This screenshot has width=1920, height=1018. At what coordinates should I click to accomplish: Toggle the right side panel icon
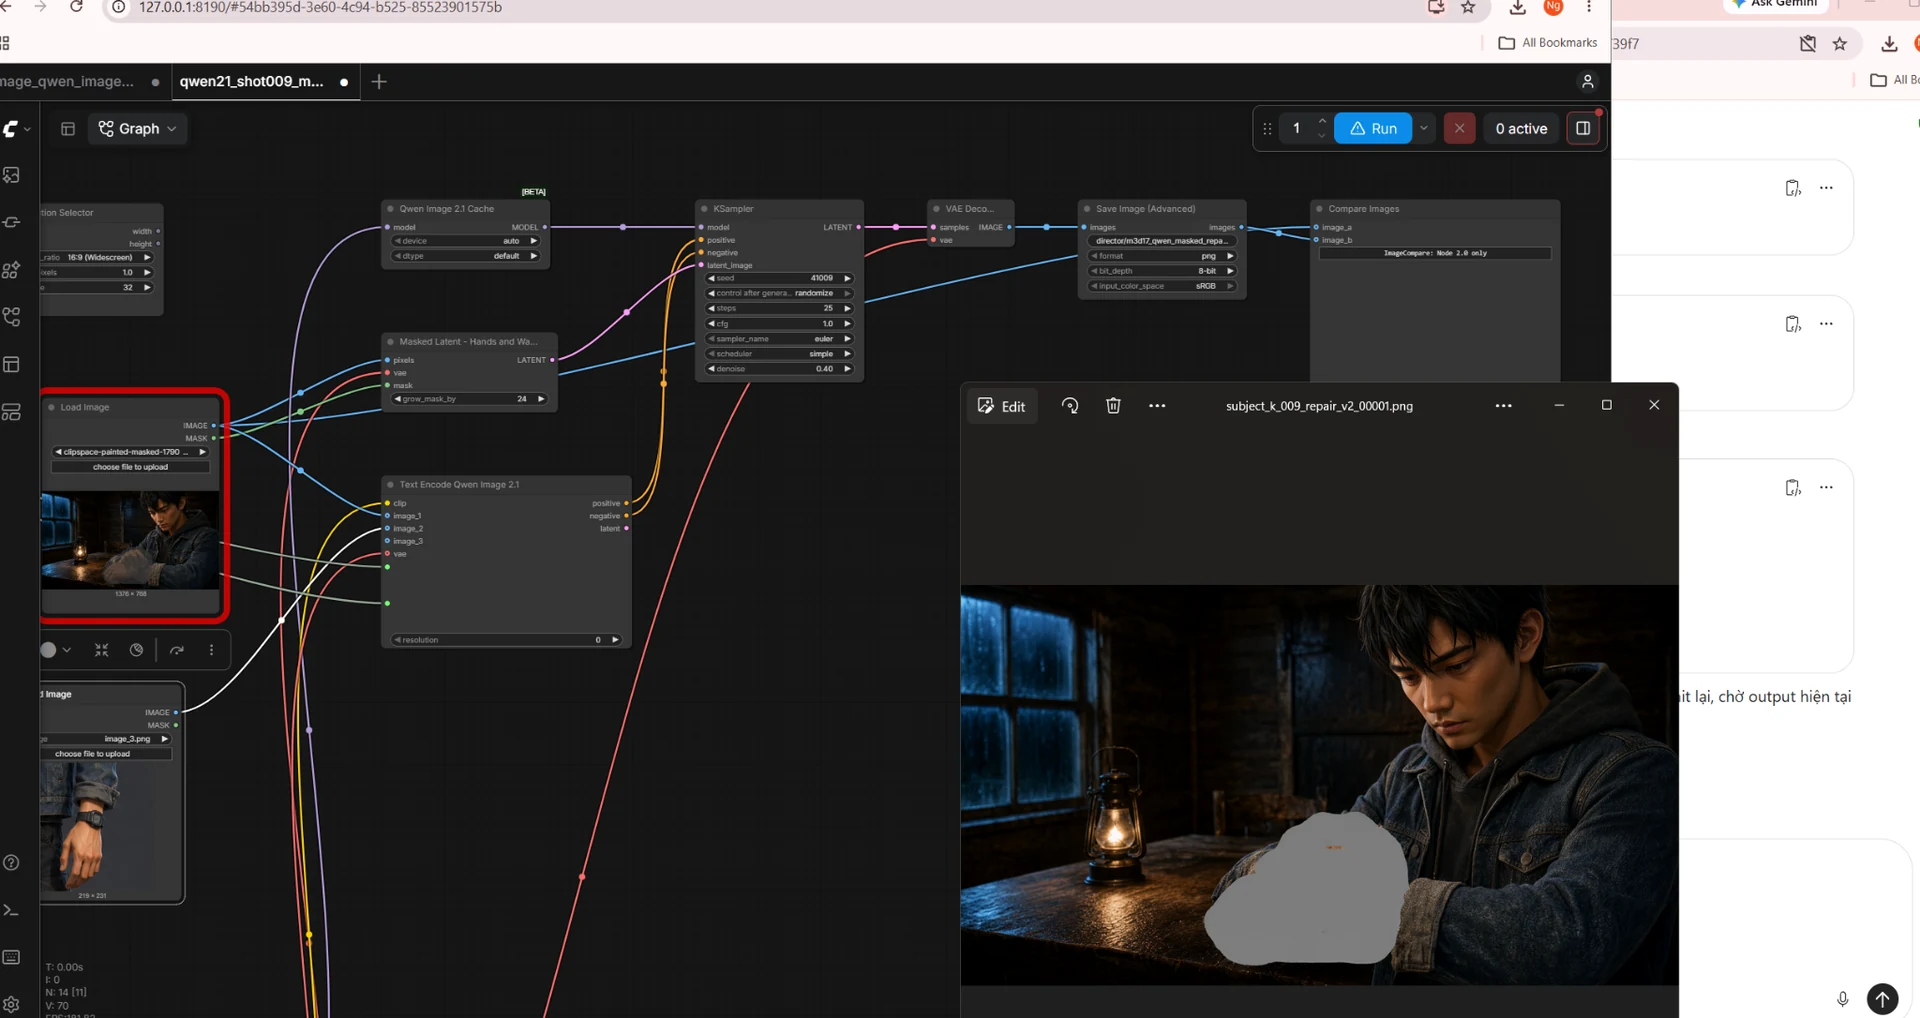click(x=1583, y=128)
